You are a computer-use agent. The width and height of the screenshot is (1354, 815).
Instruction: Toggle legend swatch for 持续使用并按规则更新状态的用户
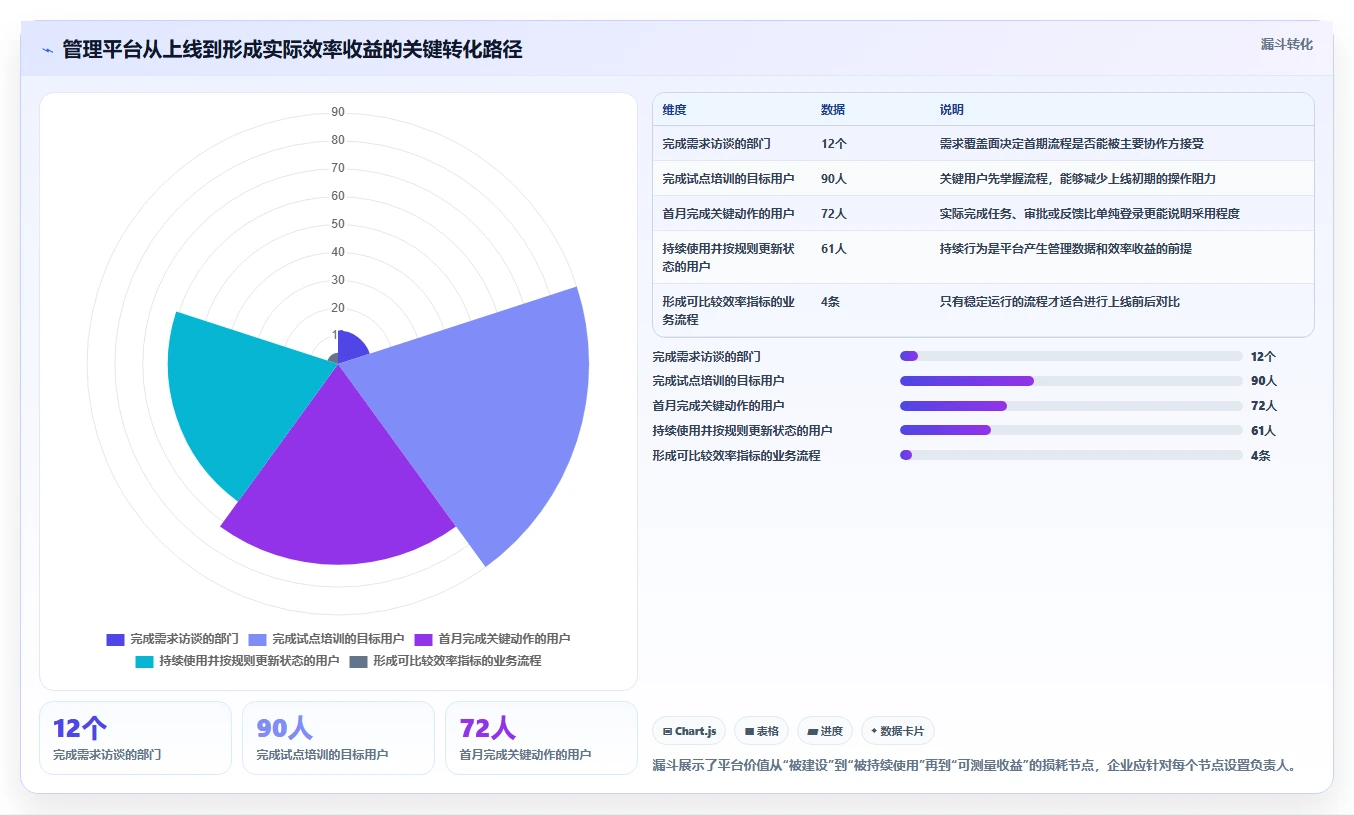pos(144,661)
